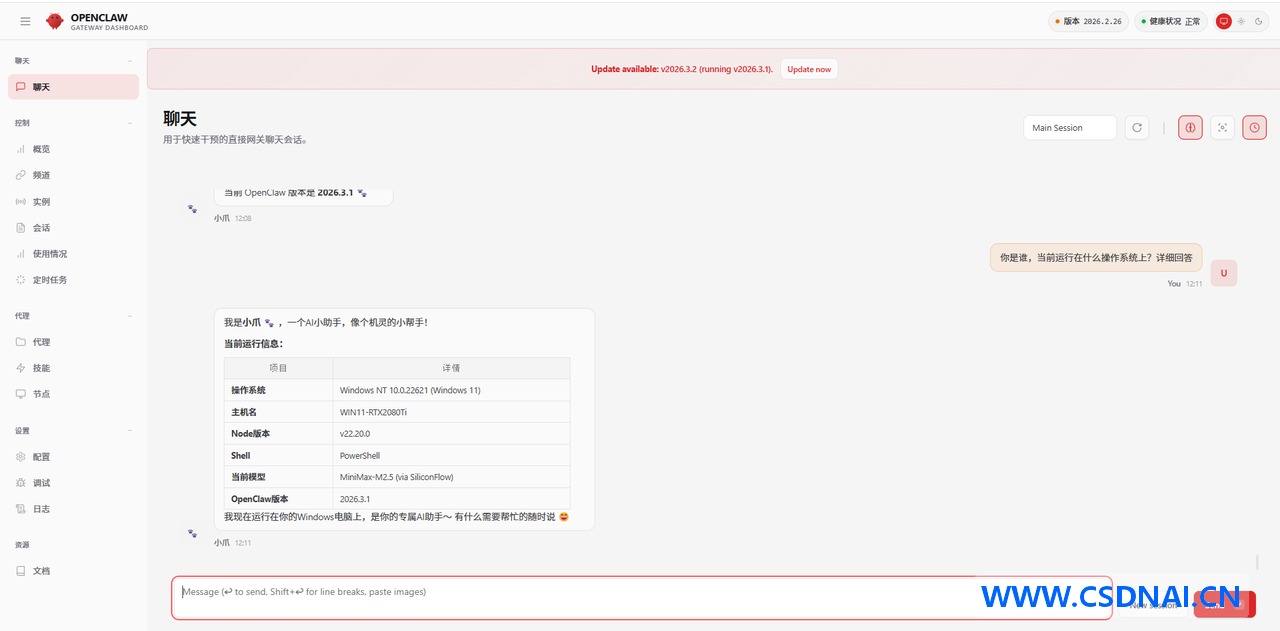Open 频道 via its link icon
Screen dimensions: 1280x631
coord(21,175)
